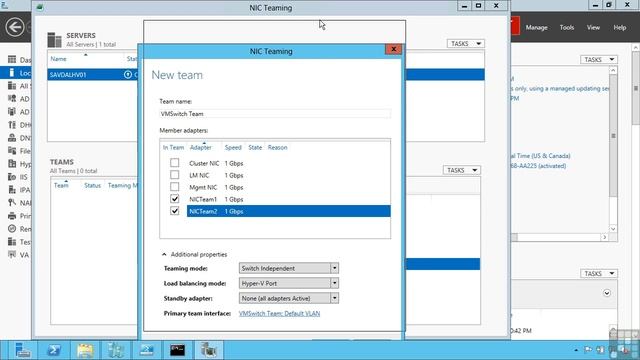
Task: Select the Hyper-V sidebar icon
Action: tap(12, 164)
